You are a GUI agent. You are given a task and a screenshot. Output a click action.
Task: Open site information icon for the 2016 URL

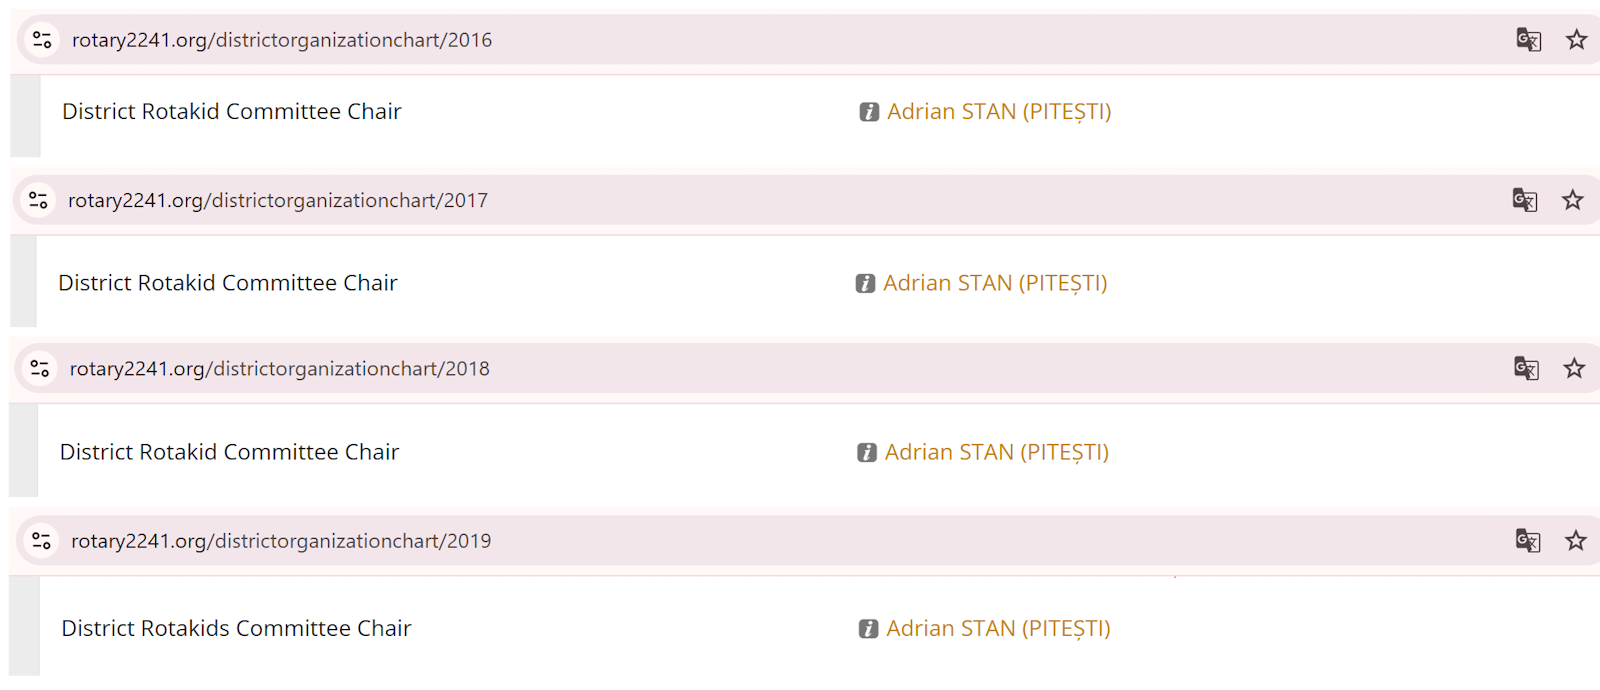(42, 40)
